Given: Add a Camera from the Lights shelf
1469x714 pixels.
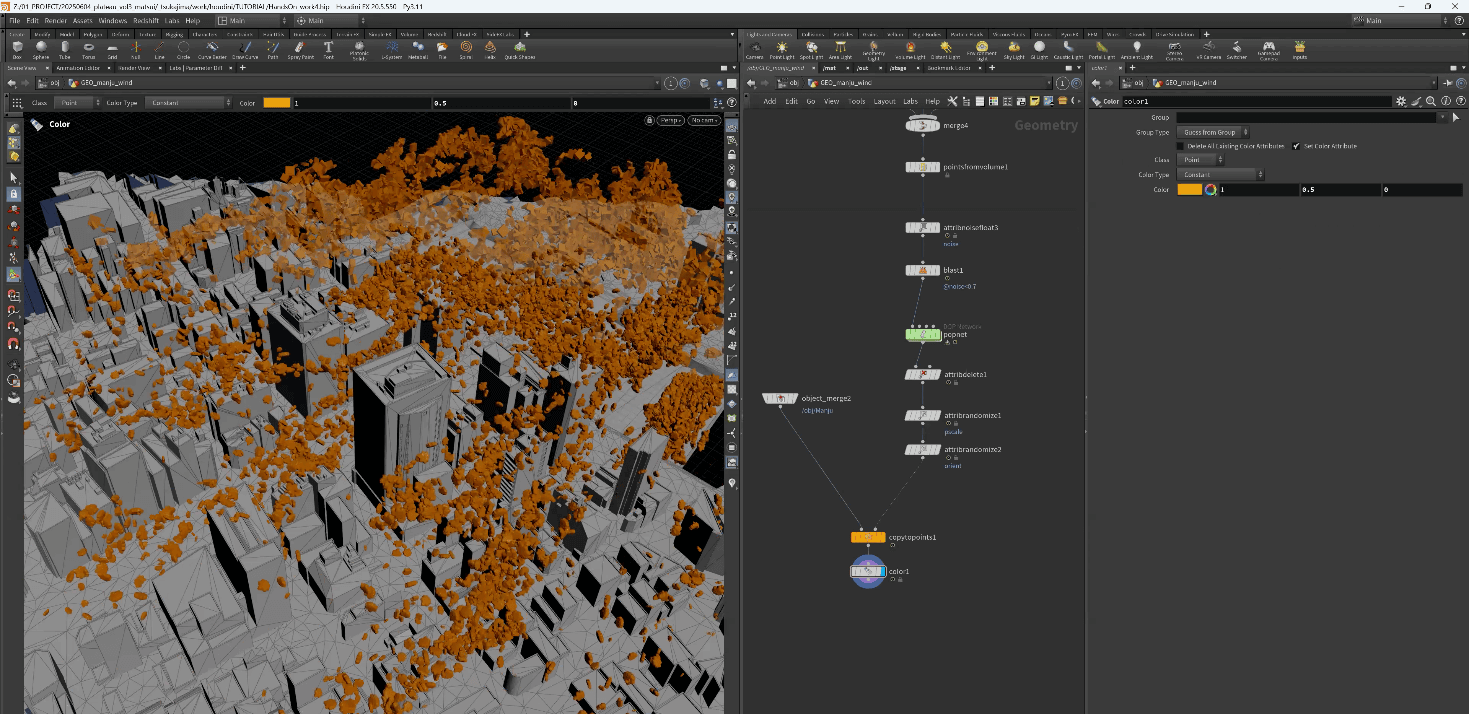Looking at the screenshot, I should [x=754, y=49].
